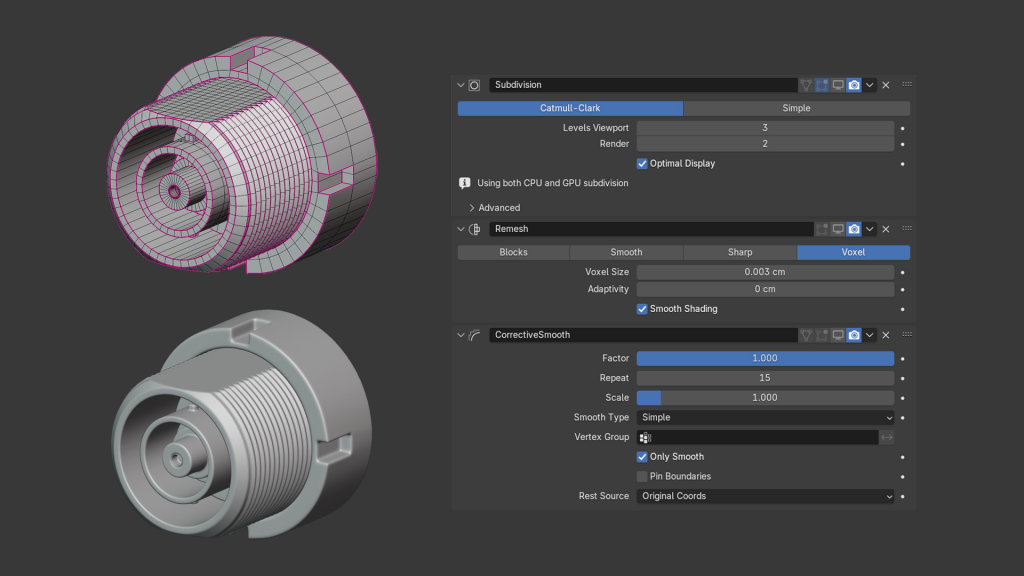Viewport: 1024px width, 576px height.
Task: Select the Simple subdivision type
Action: coord(796,108)
